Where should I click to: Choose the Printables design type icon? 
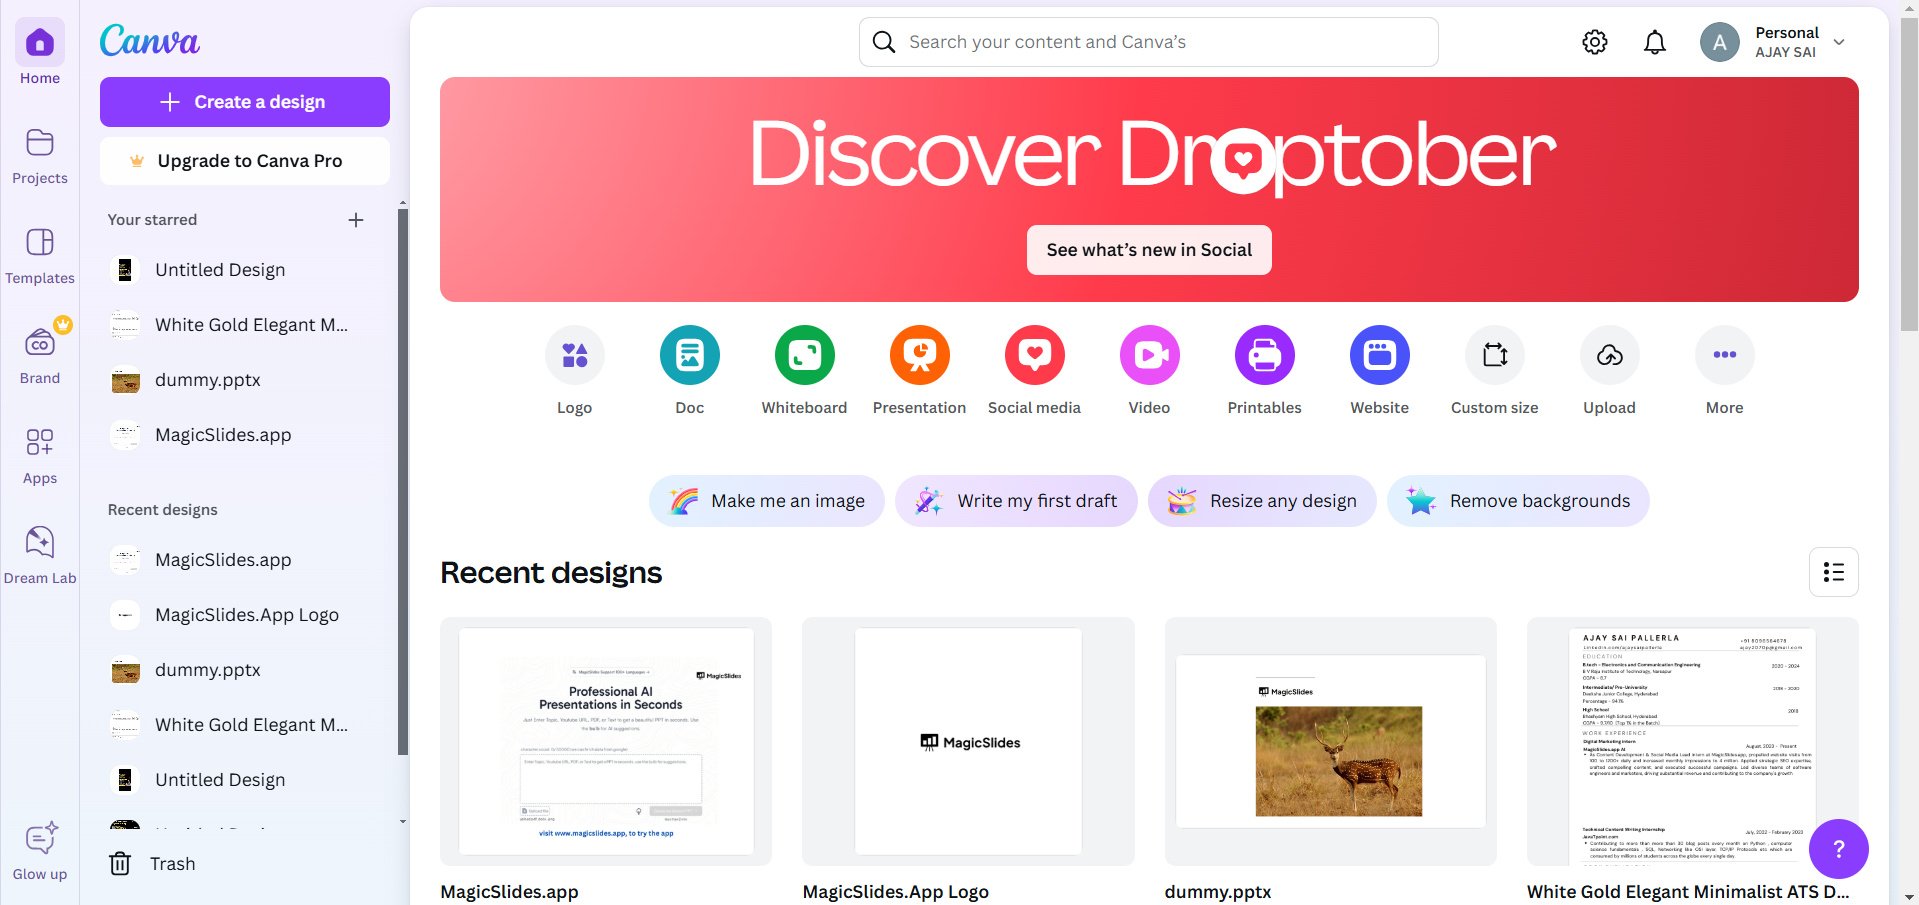(x=1265, y=355)
